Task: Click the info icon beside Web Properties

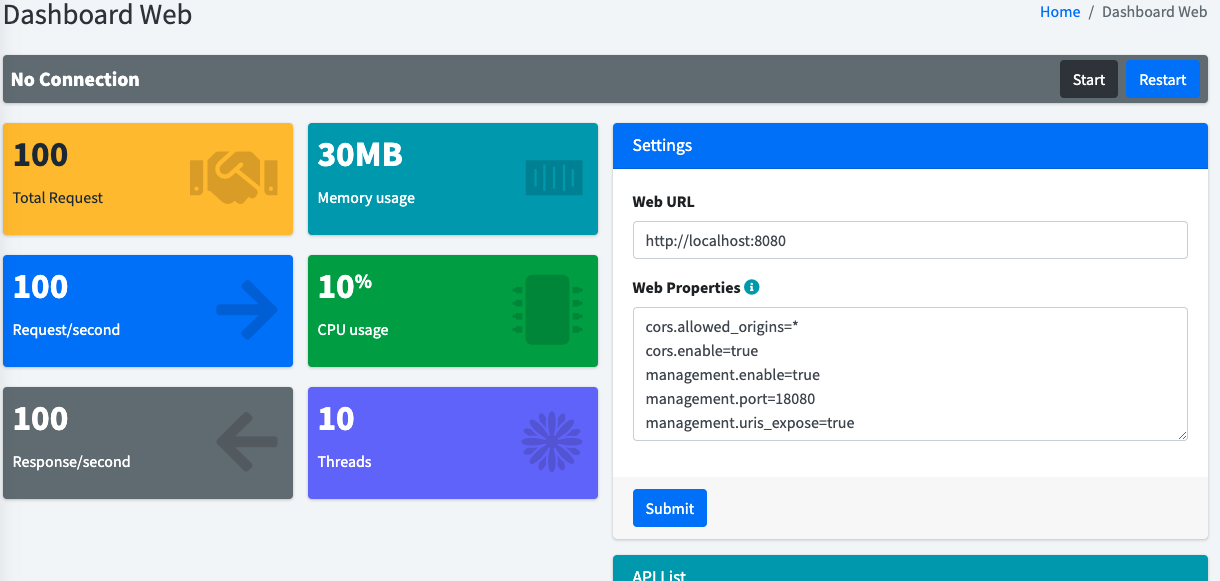Action: coord(752,287)
